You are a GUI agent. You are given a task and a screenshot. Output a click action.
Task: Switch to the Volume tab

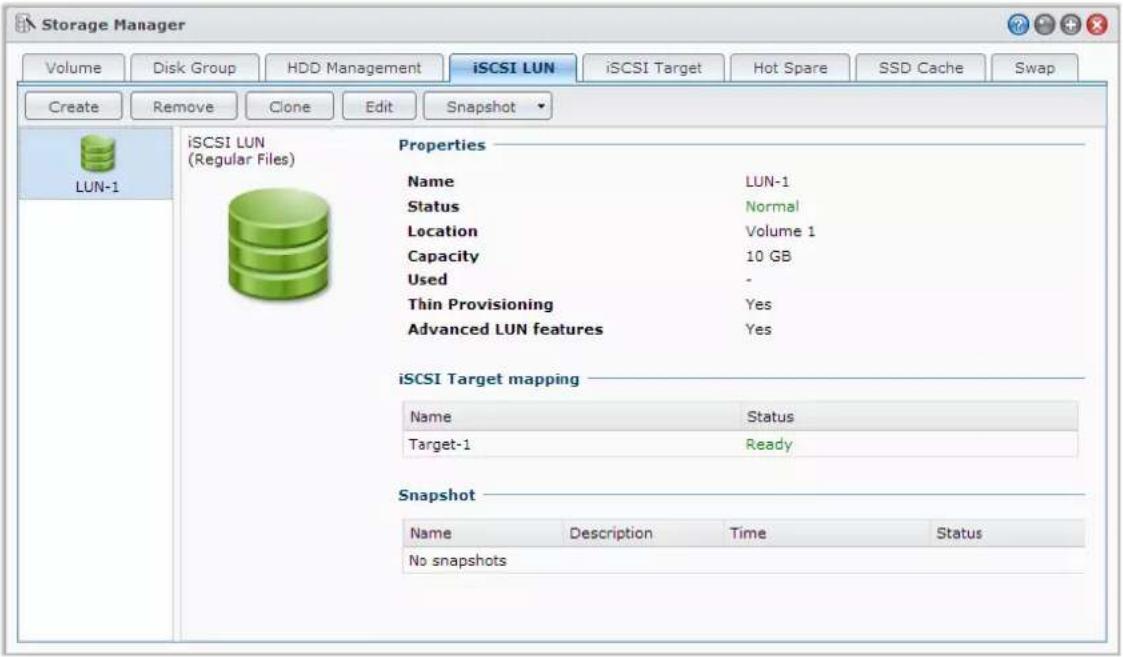coord(74,68)
